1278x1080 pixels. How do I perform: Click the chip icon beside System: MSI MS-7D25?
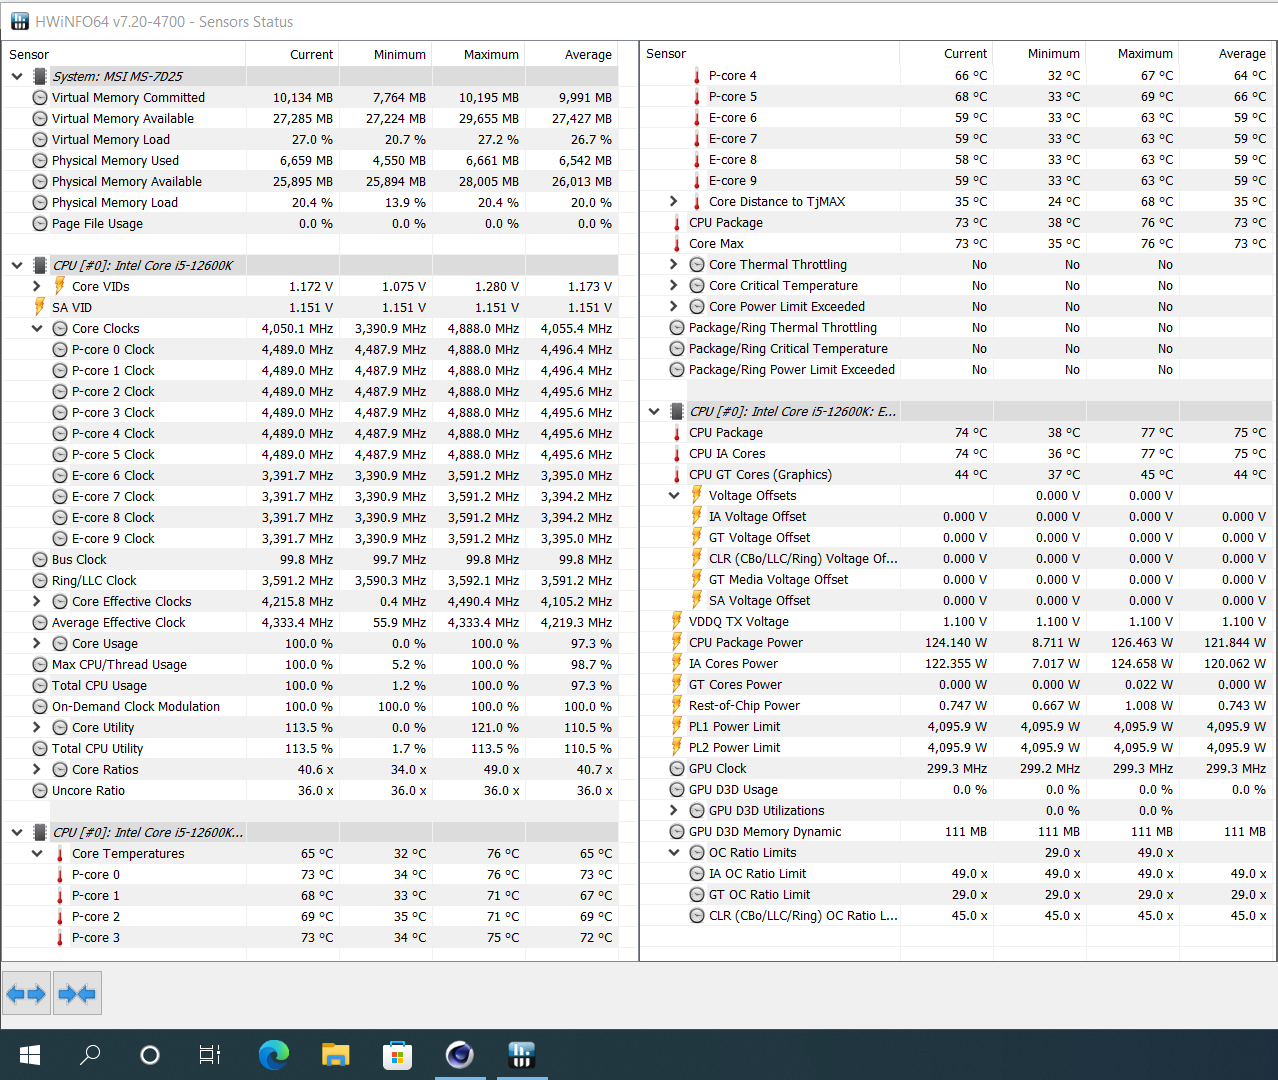(40, 76)
